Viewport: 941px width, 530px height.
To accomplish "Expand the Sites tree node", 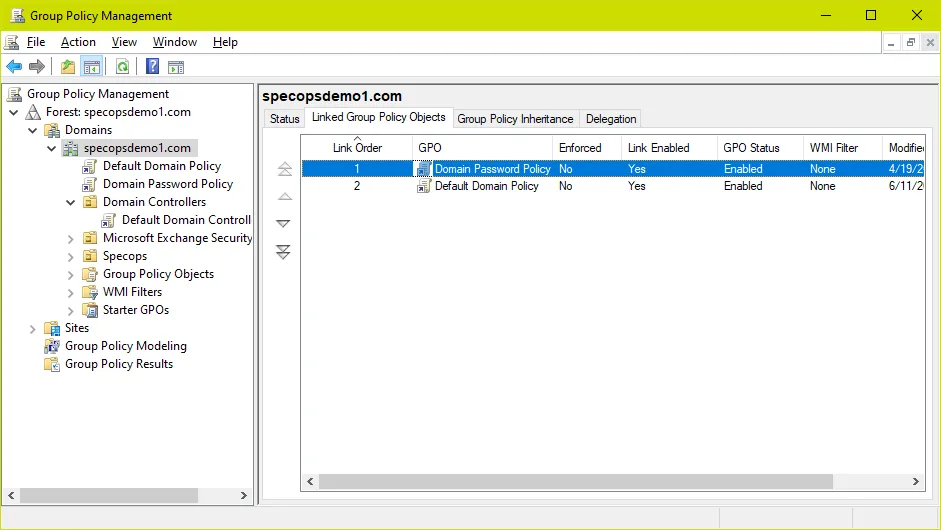I will tap(32, 329).
